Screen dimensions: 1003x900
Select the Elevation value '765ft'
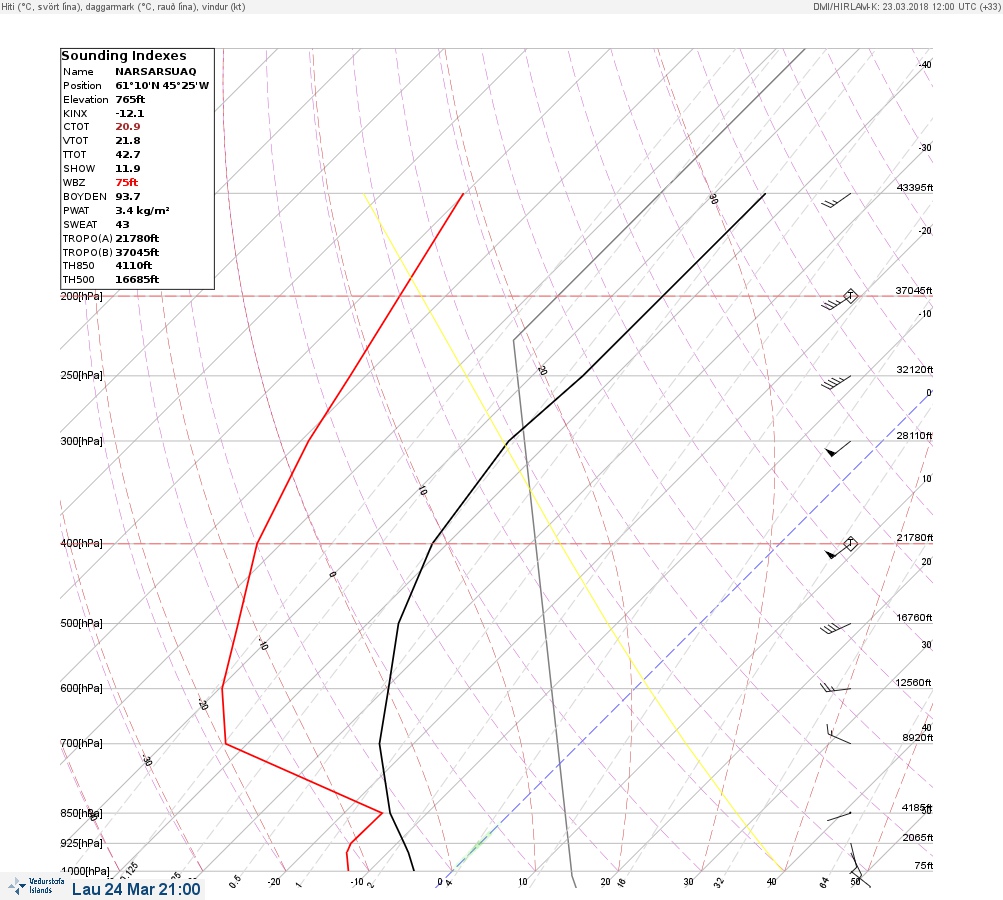click(x=130, y=100)
